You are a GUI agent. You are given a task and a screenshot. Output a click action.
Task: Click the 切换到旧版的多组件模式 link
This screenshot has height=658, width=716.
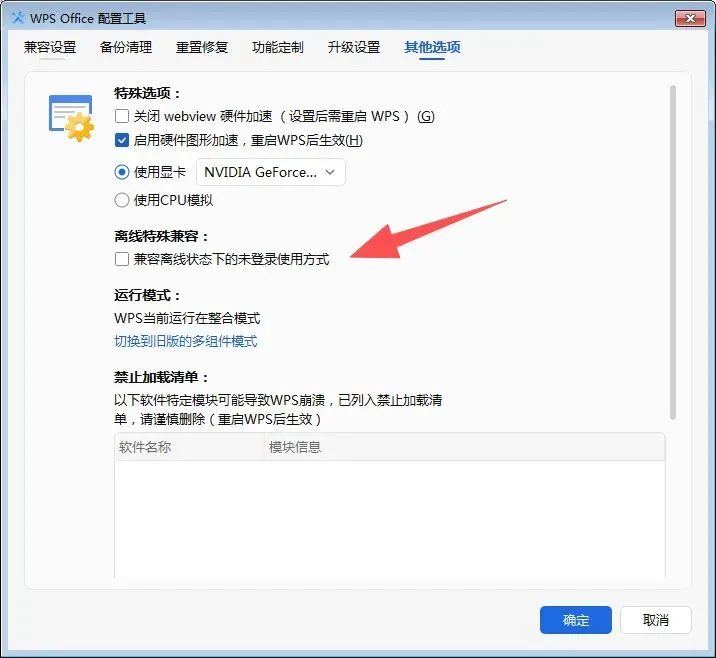(186, 341)
